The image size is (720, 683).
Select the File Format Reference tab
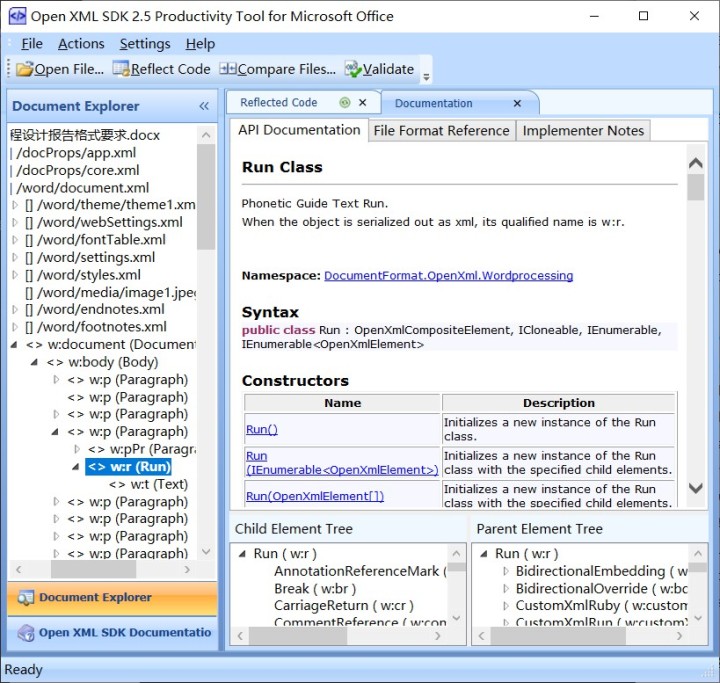click(x=441, y=131)
